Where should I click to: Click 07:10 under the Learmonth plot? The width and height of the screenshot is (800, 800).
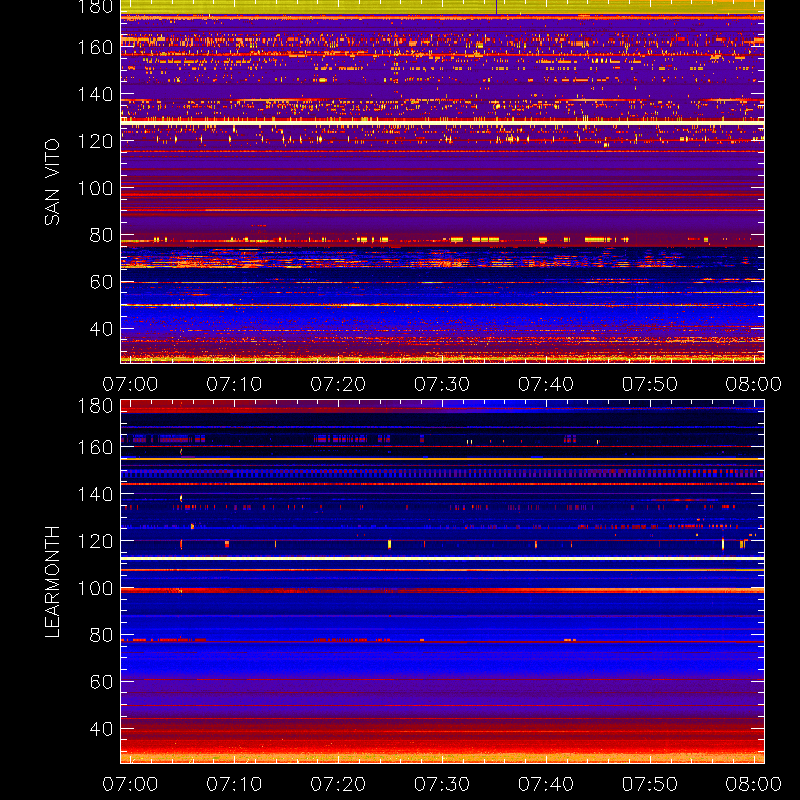pyautogui.click(x=234, y=784)
